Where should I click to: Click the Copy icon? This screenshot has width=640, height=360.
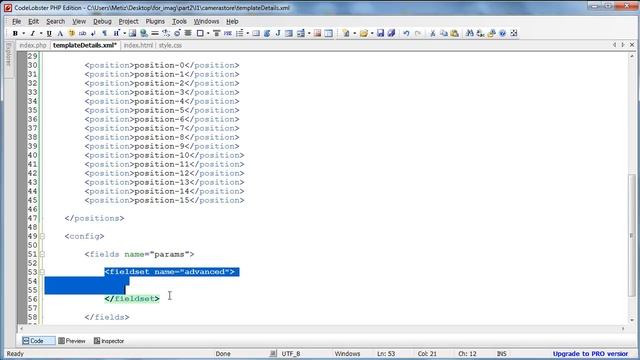pos(444,33)
